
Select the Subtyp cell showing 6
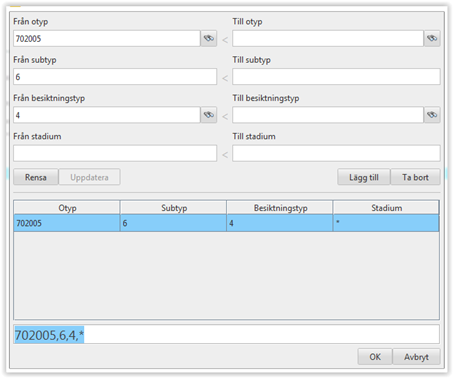173,223
